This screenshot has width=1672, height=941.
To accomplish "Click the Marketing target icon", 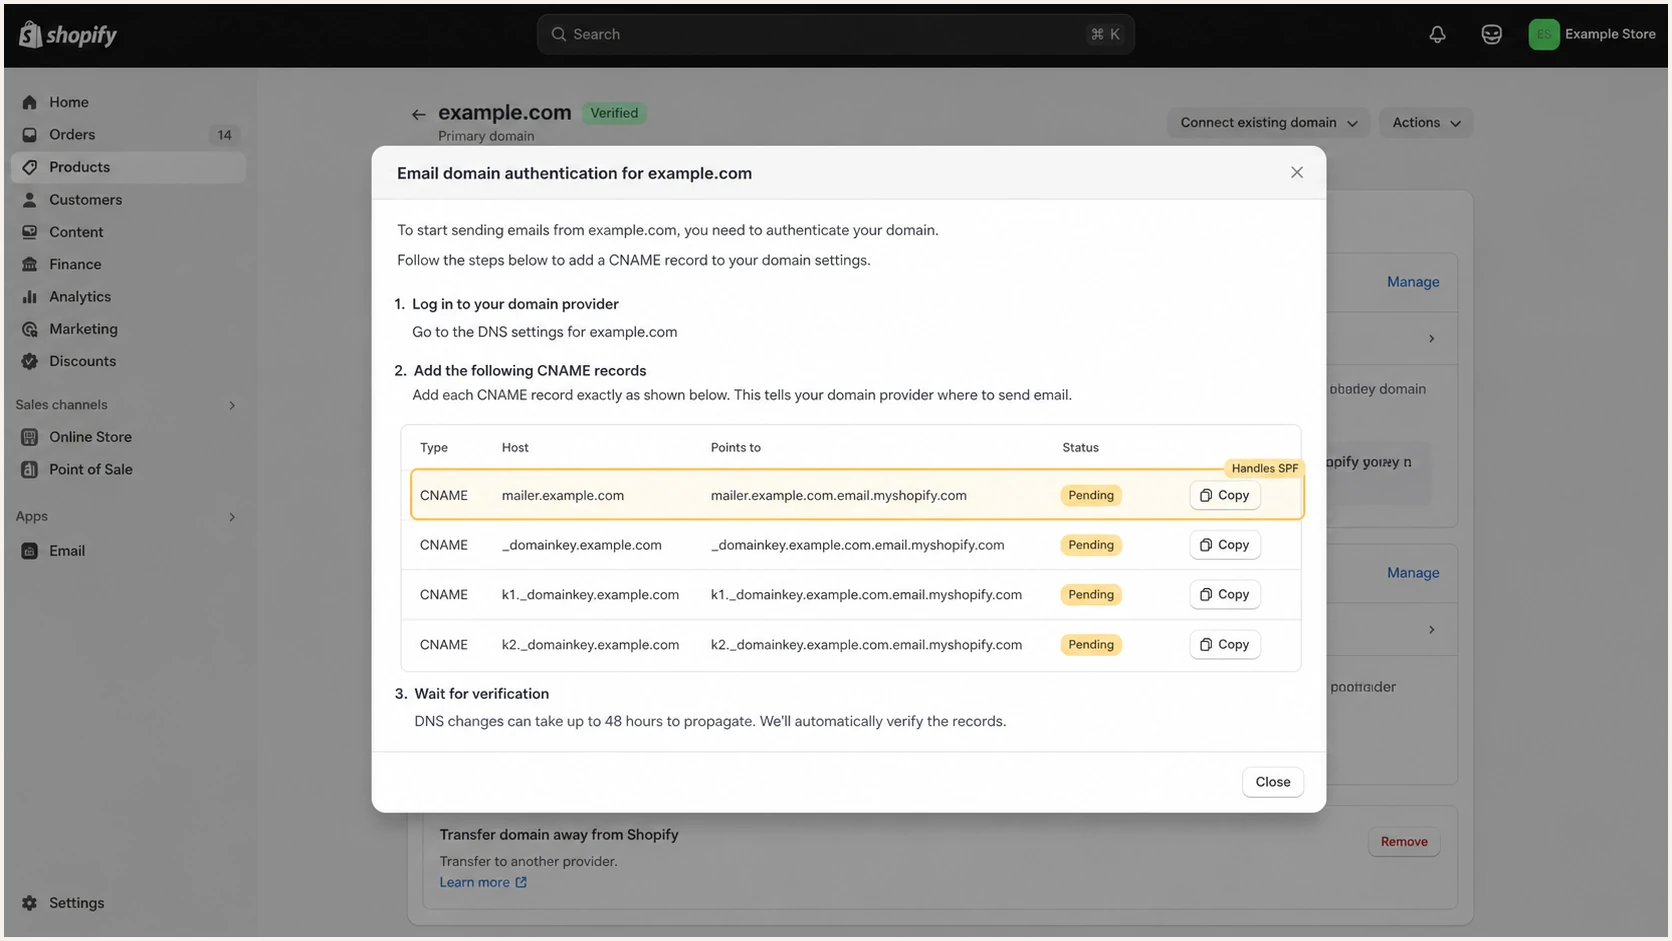I will pyautogui.click(x=30, y=329).
